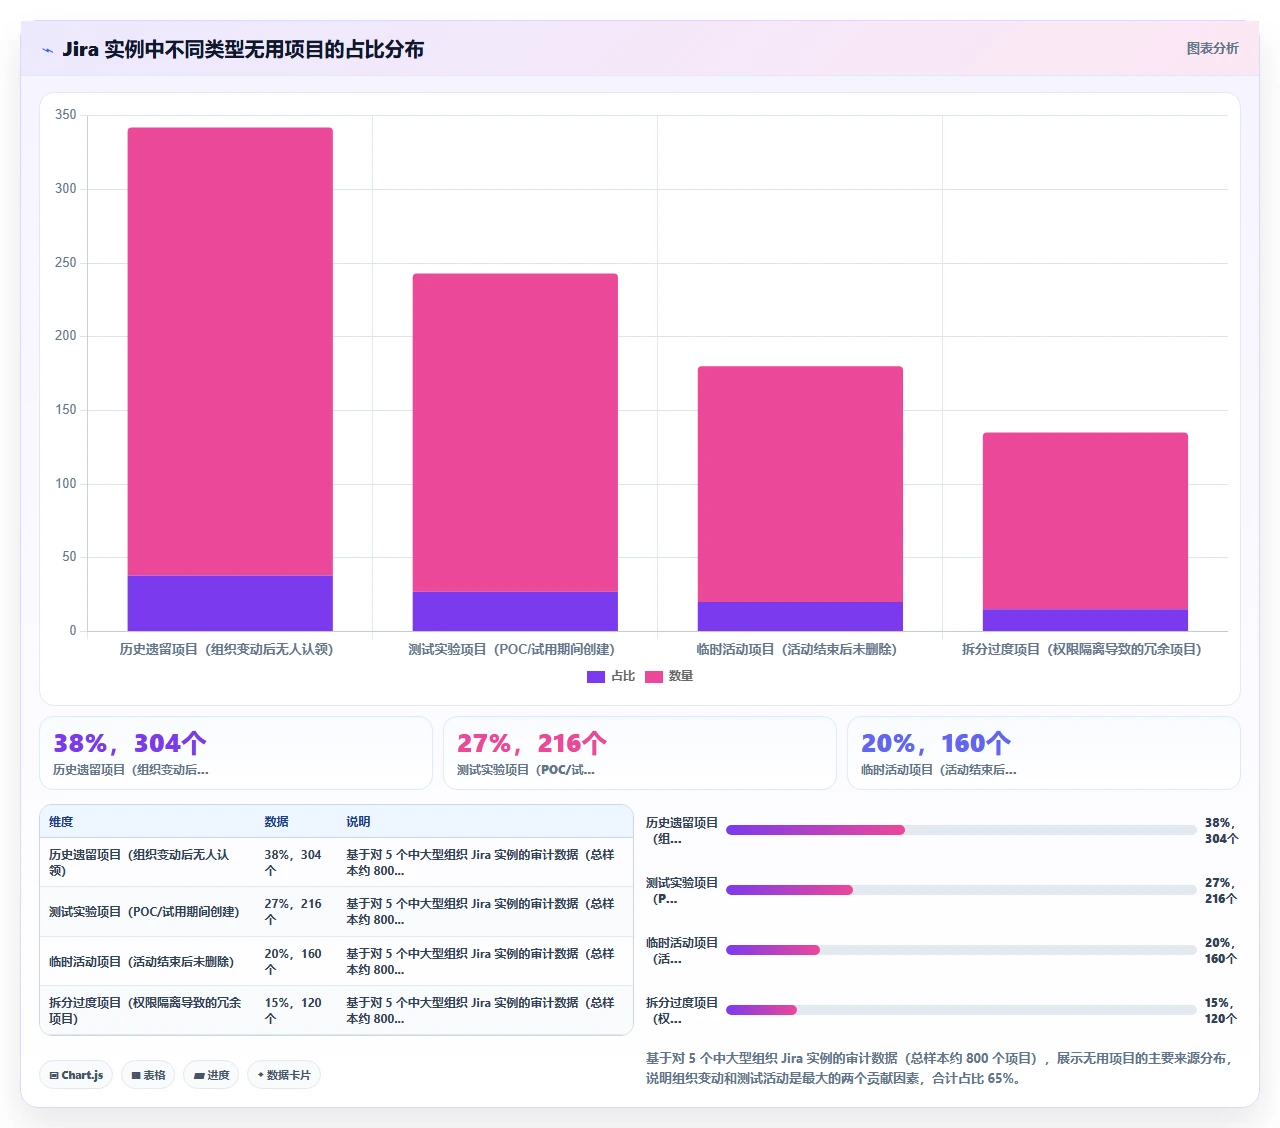Open the 图表分析 label in the header
This screenshot has height=1128, width=1280.
[x=1212, y=48]
